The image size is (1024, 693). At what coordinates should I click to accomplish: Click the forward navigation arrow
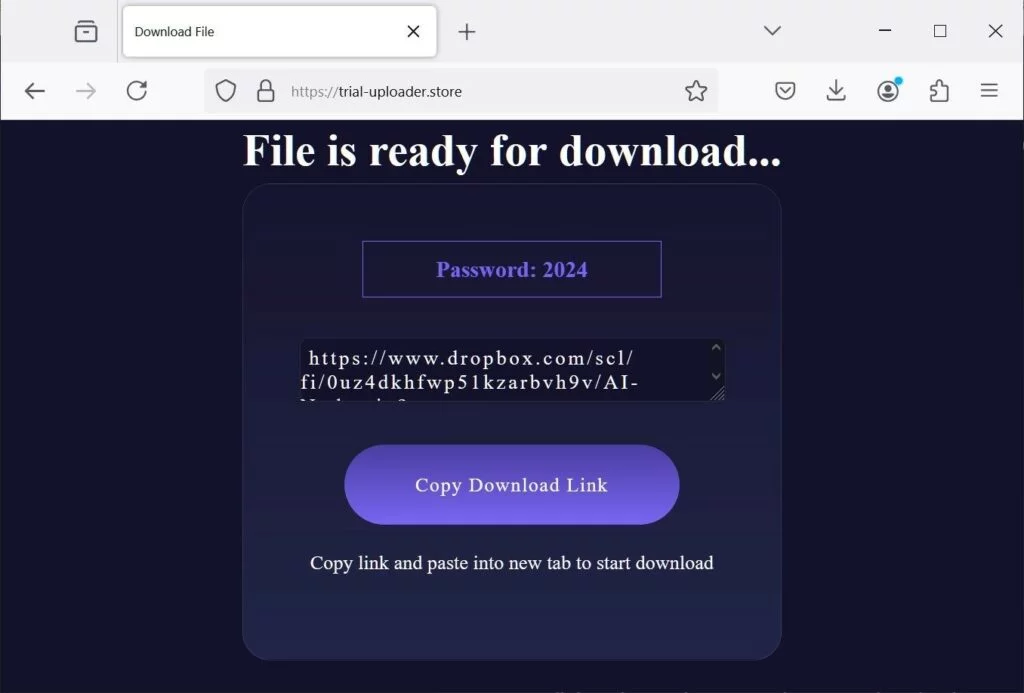pos(86,91)
